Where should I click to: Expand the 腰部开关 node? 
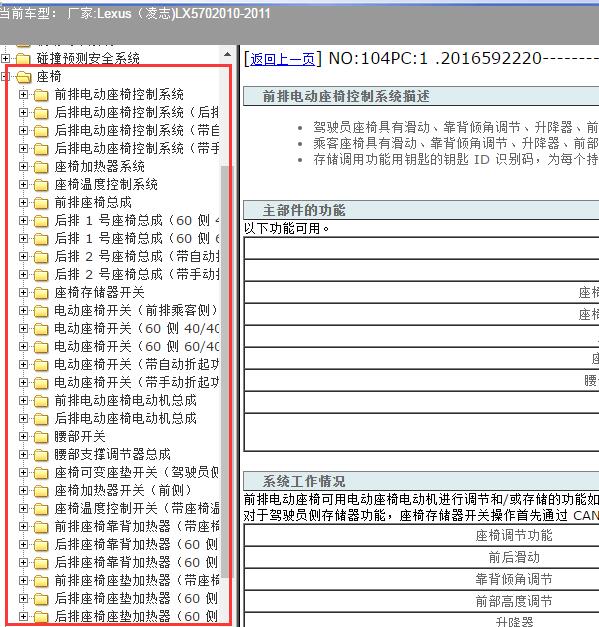23,436
